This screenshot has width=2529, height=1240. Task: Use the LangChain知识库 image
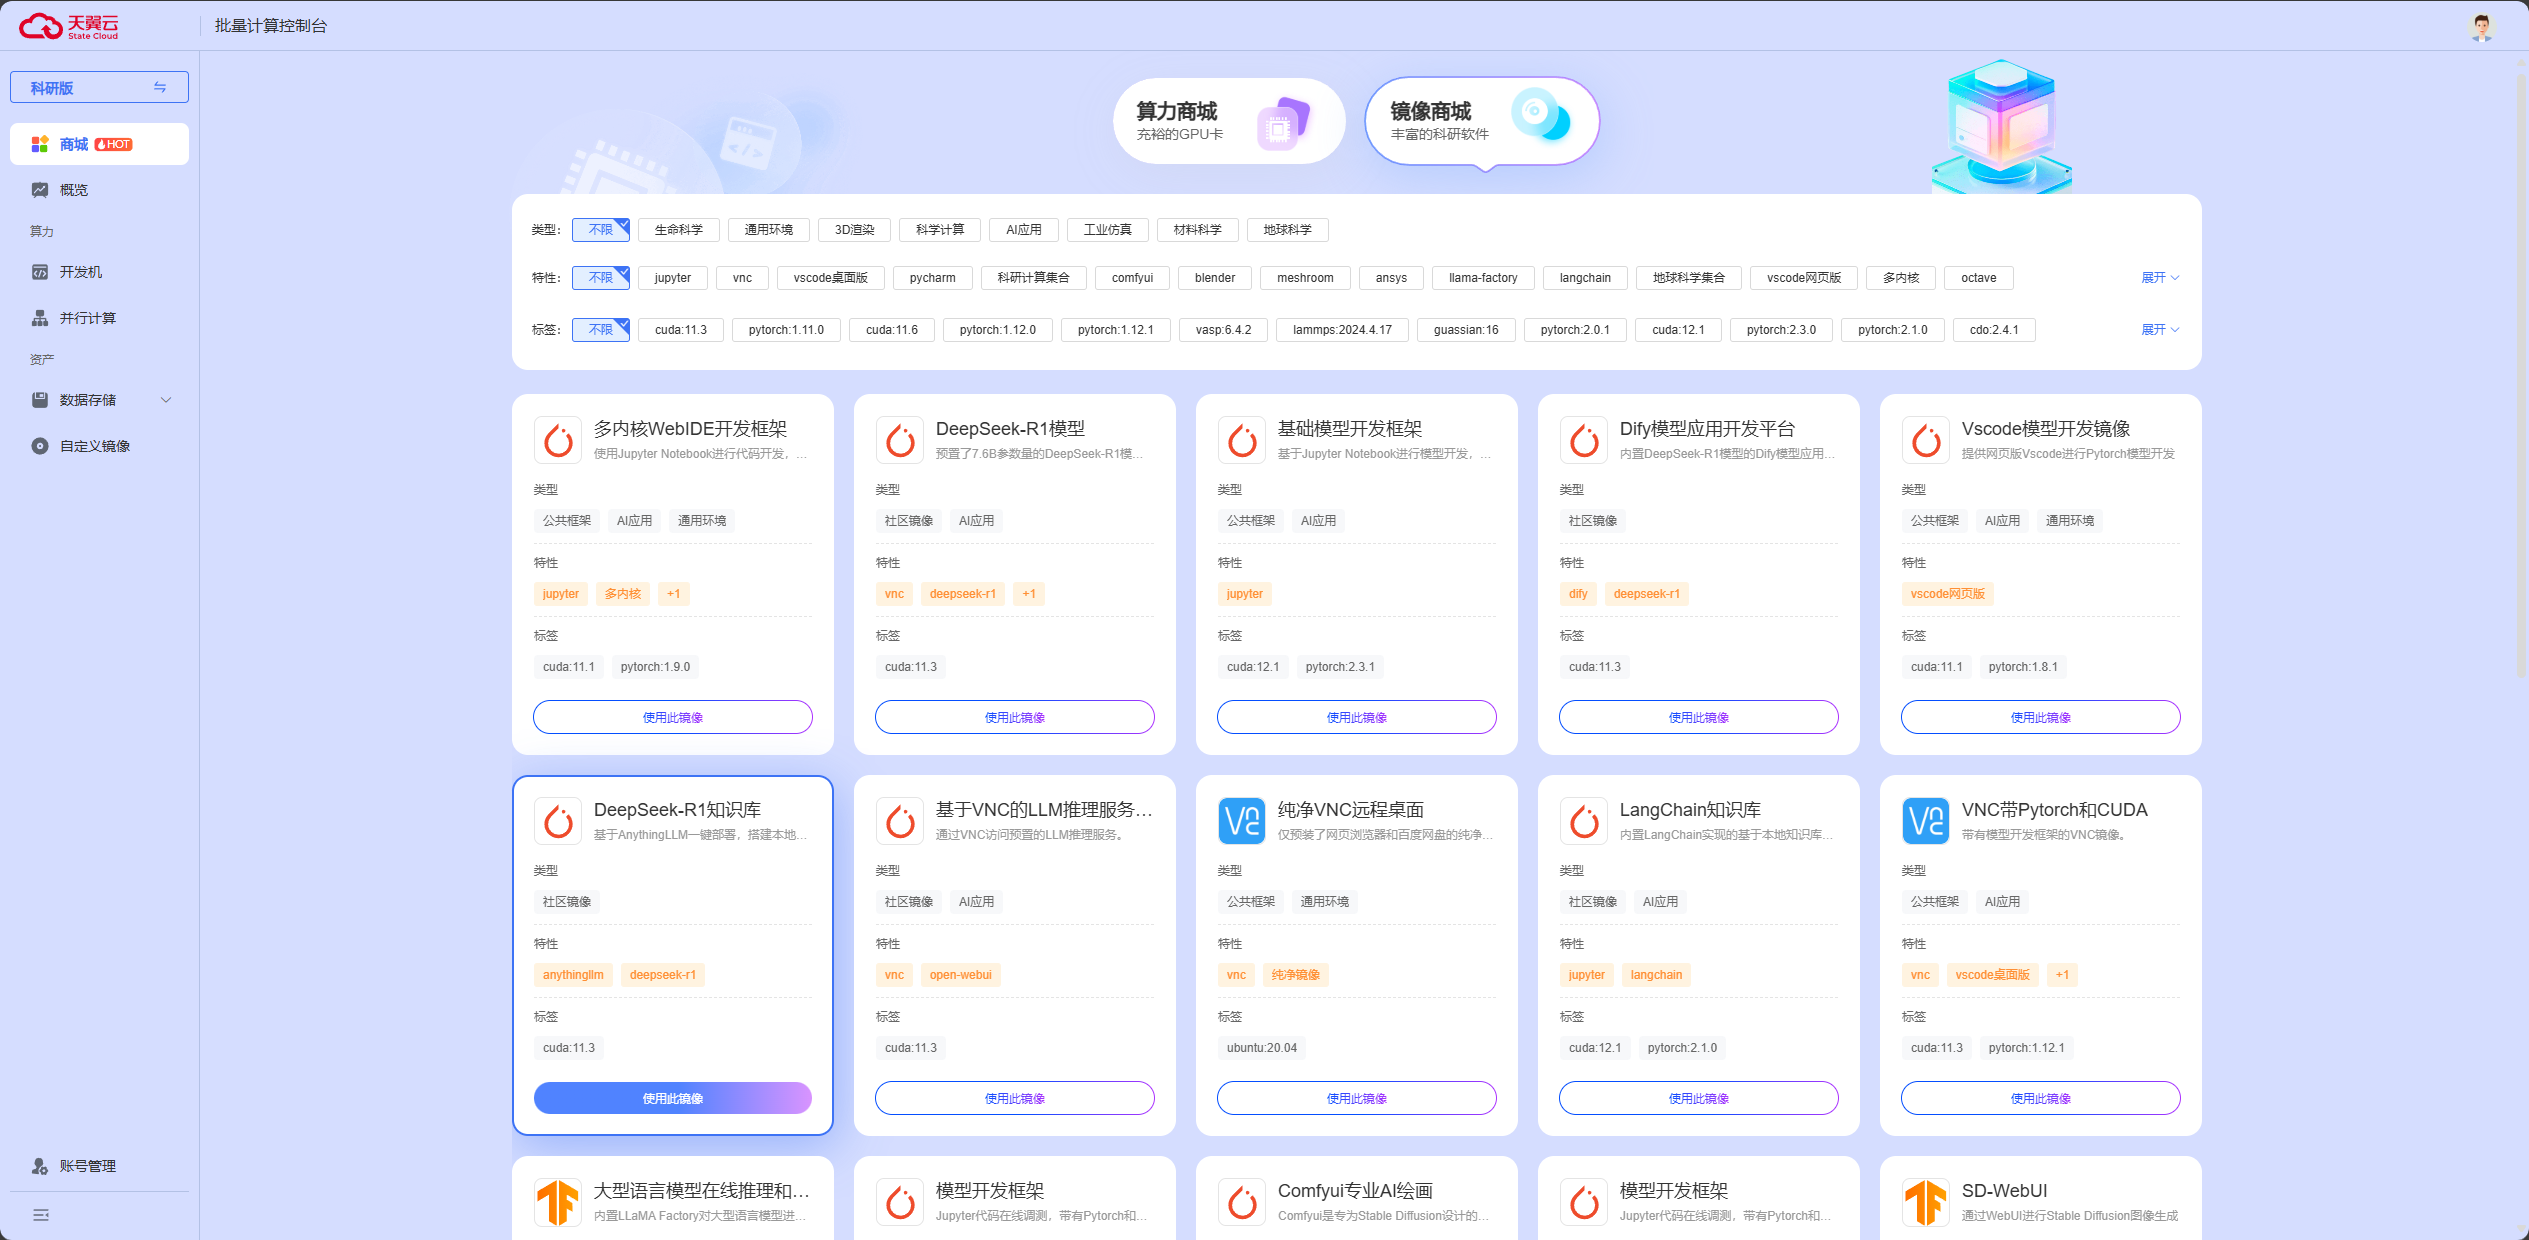point(1699,1098)
